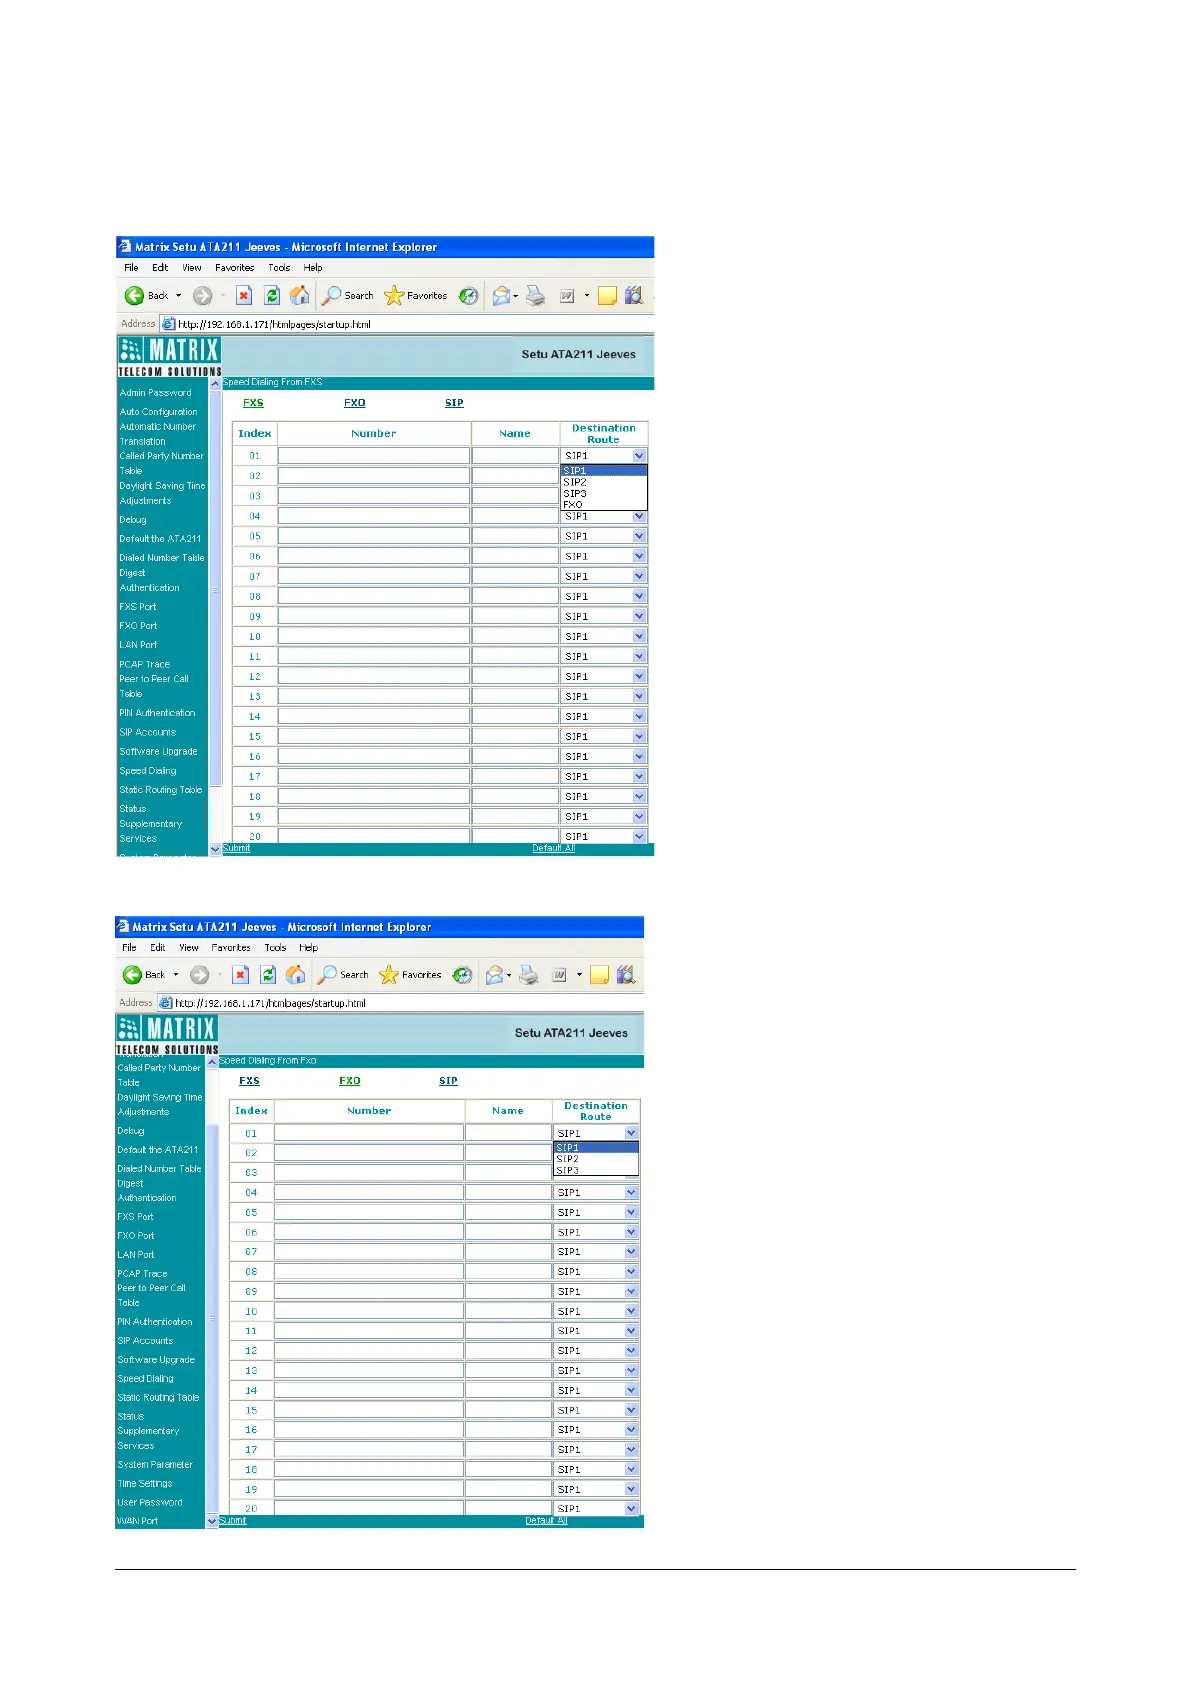Viewport: 1190px width, 1684px height.
Task: Open SIP Accounts sidebar link, upper window
Action: 148,732
